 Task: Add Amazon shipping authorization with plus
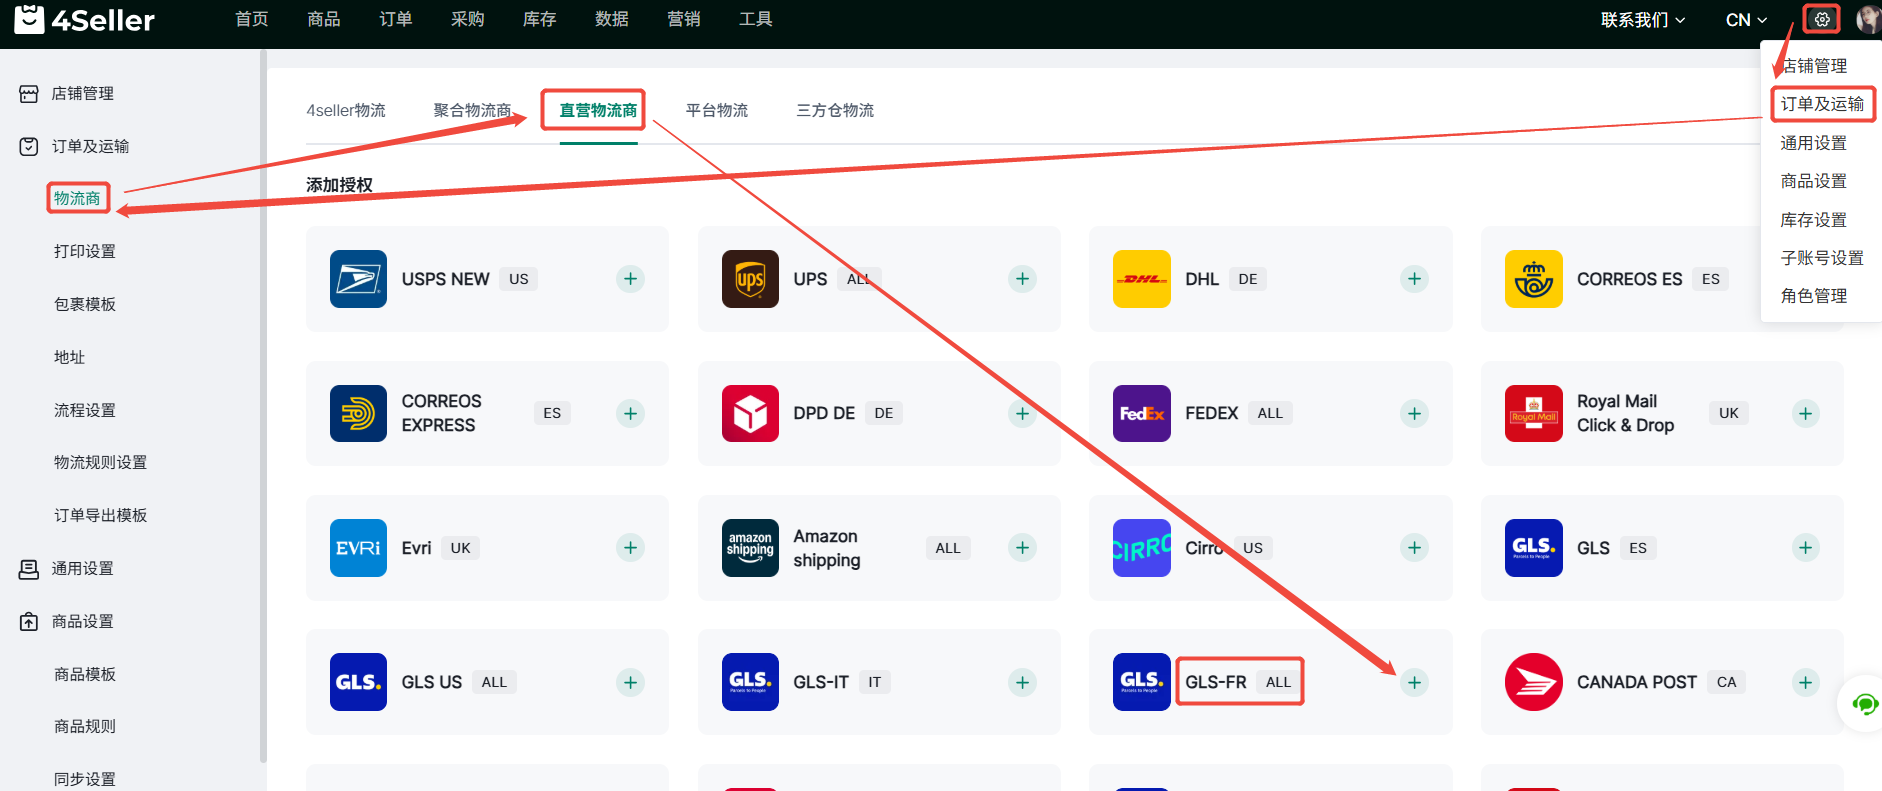click(1022, 547)
